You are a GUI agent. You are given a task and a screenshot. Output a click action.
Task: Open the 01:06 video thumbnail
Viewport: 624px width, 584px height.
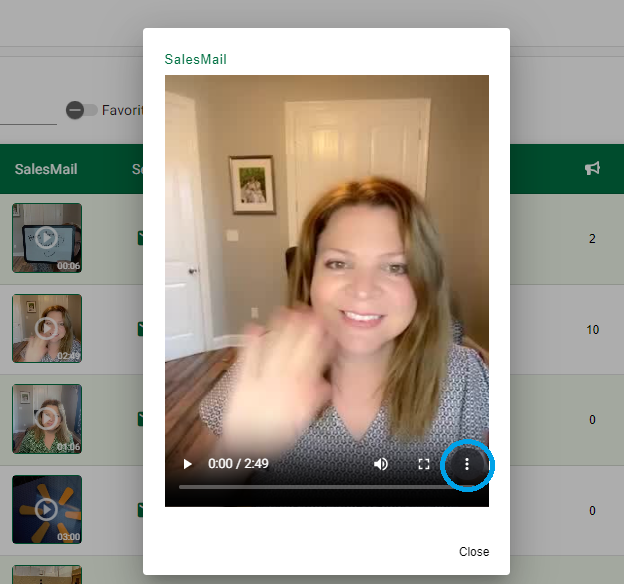click(x=47, y=419)
